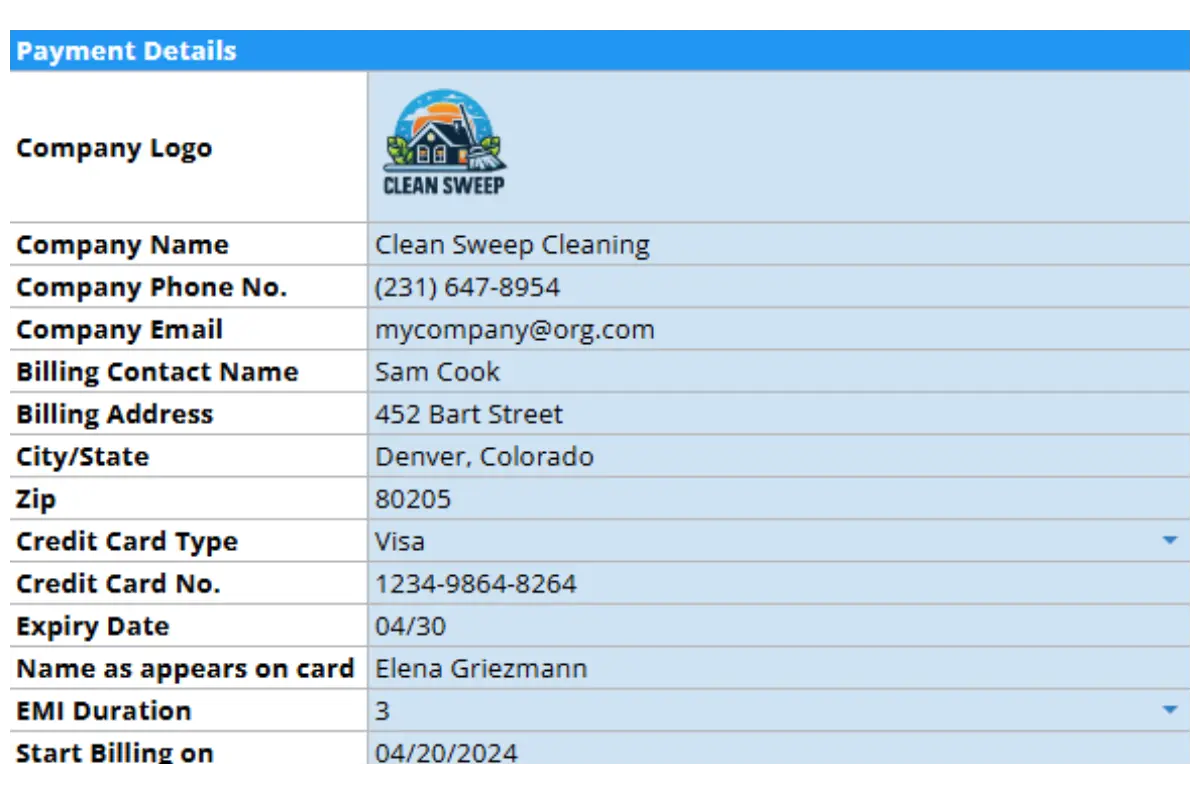The width and height of the screenshot is (1200, 794).
Task: Click the 04/30 expiry date cell
Action: (x=410, y=627)
